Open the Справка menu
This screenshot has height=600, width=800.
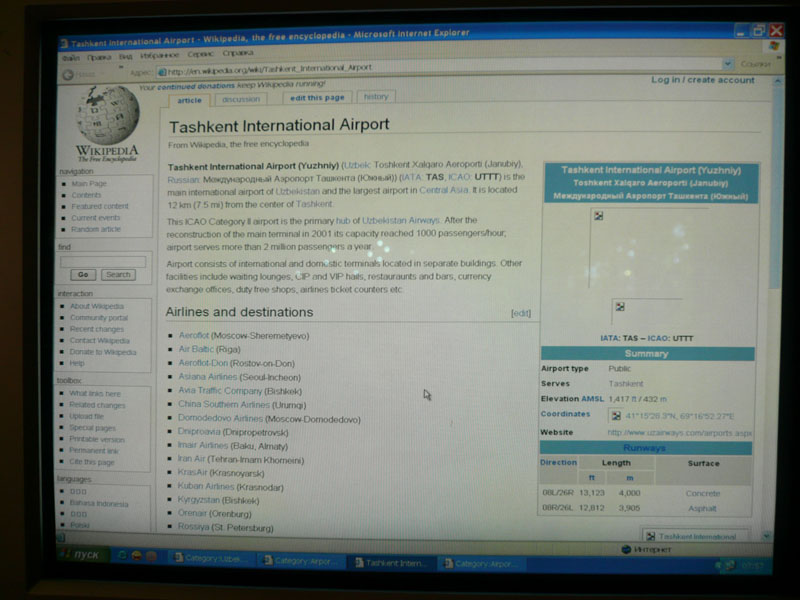pos(238,53)
